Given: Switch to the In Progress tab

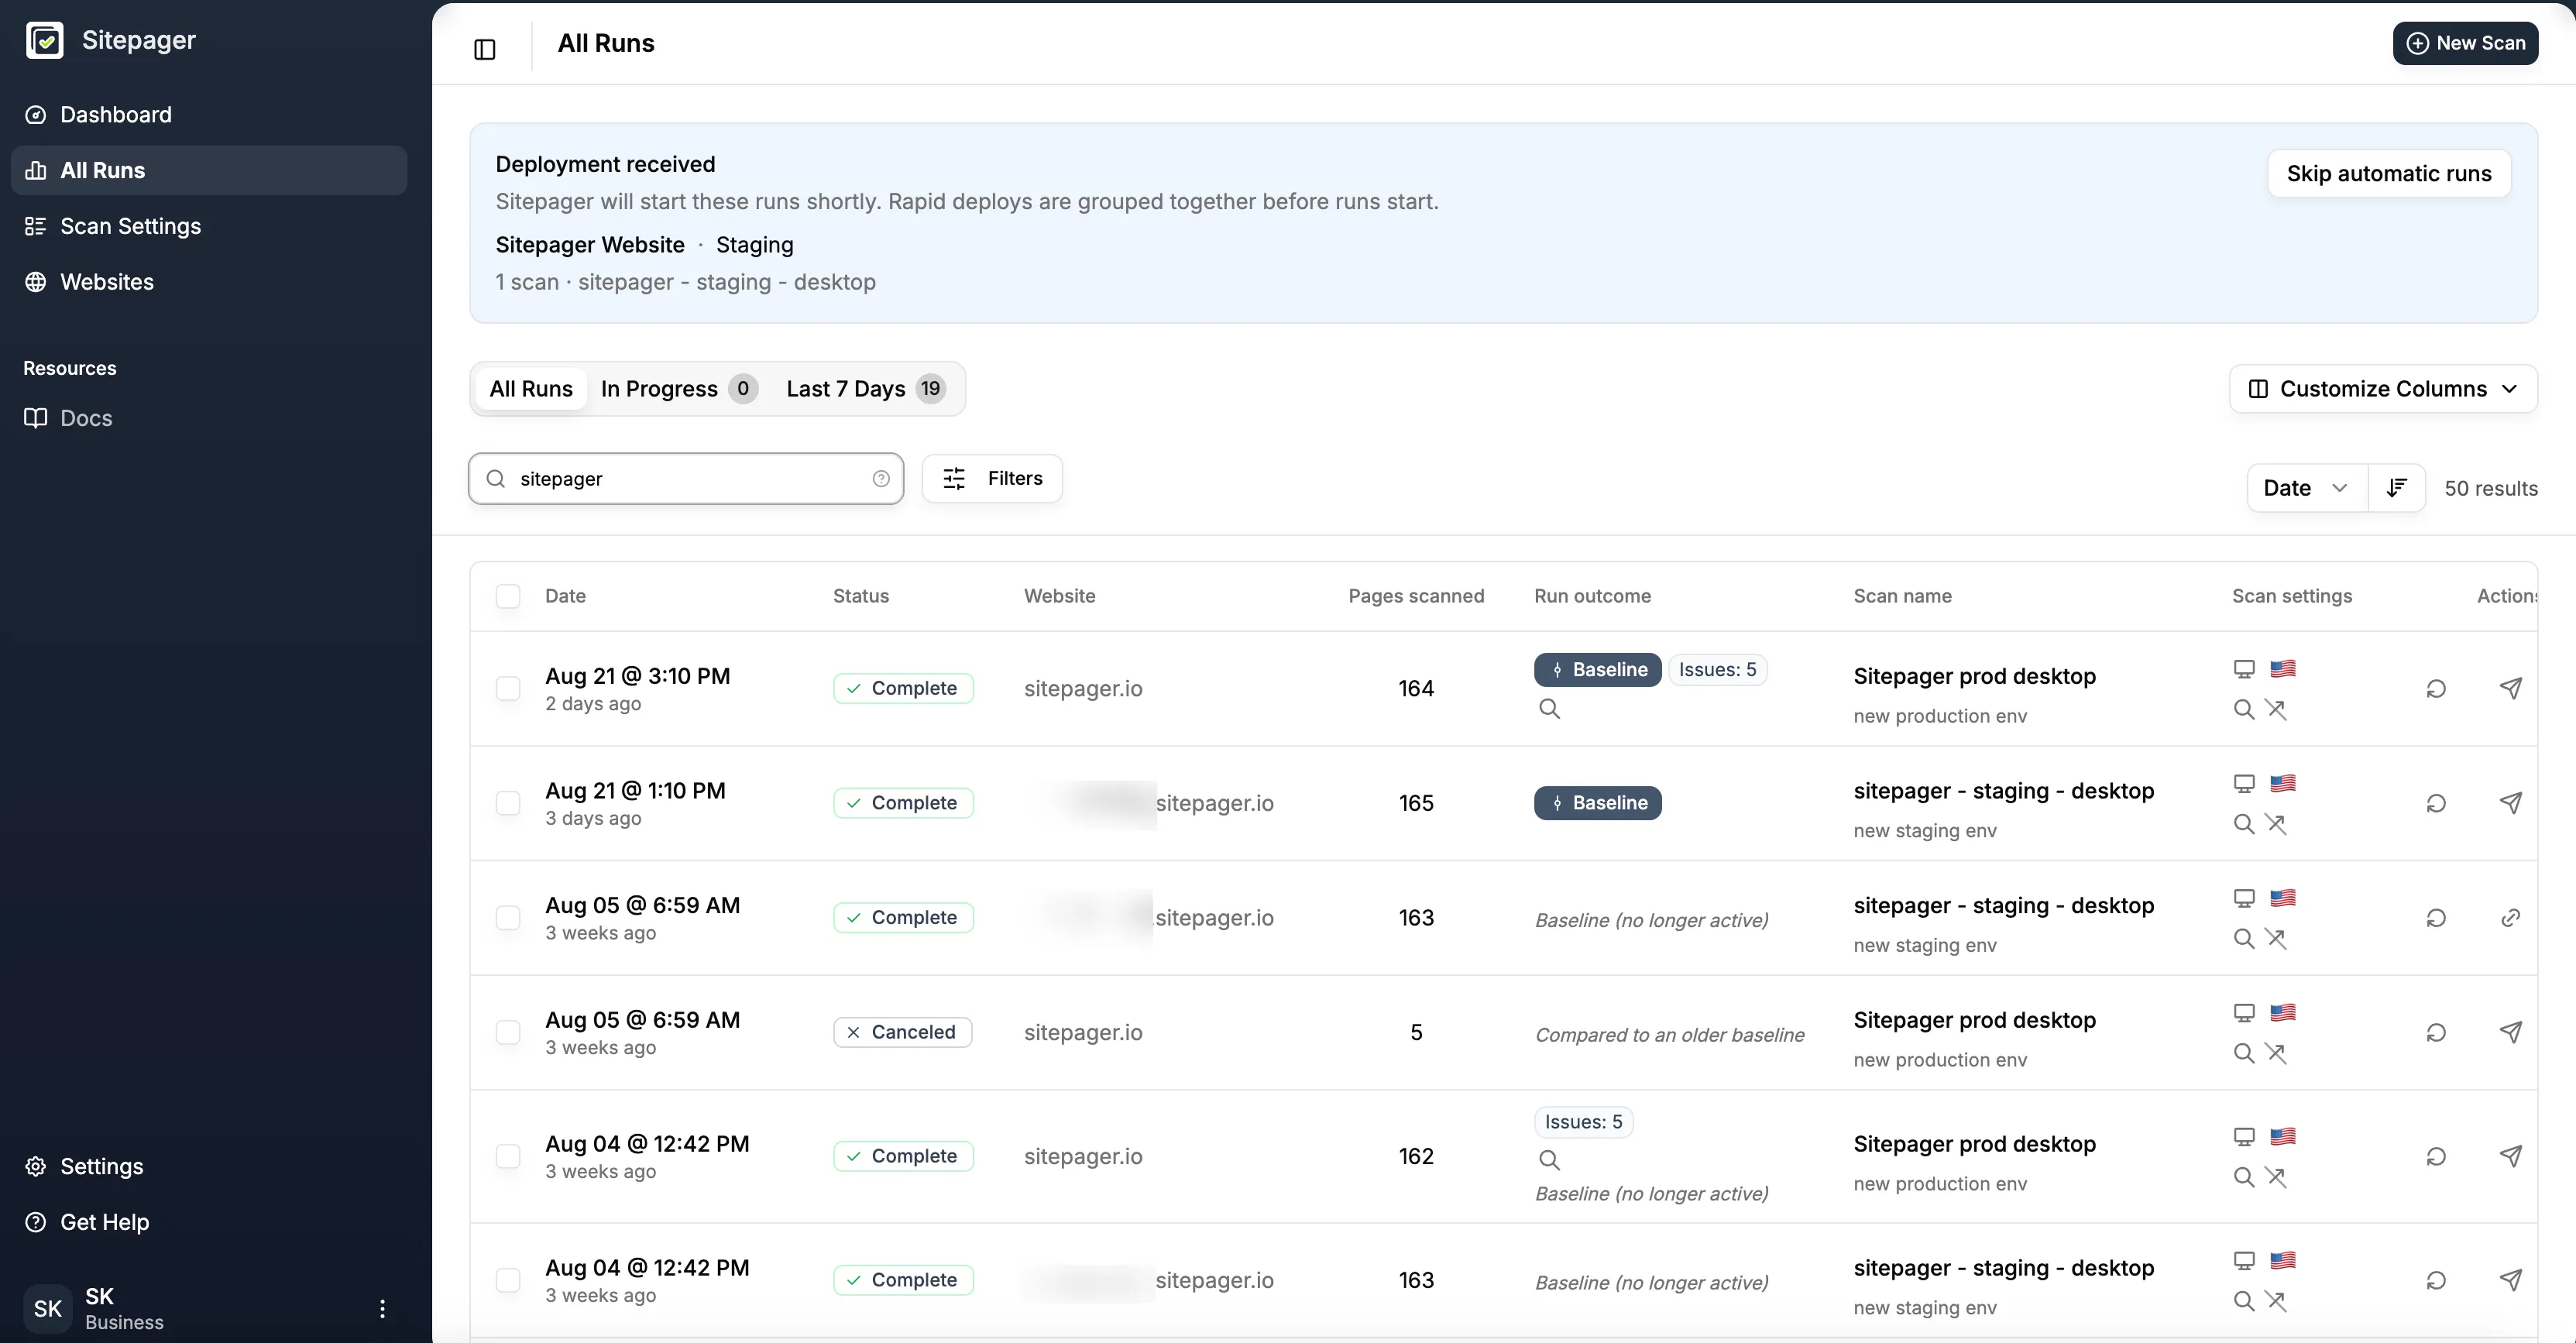Looking at the screenshot, I should pyautogui.click(x=679, y=389).
